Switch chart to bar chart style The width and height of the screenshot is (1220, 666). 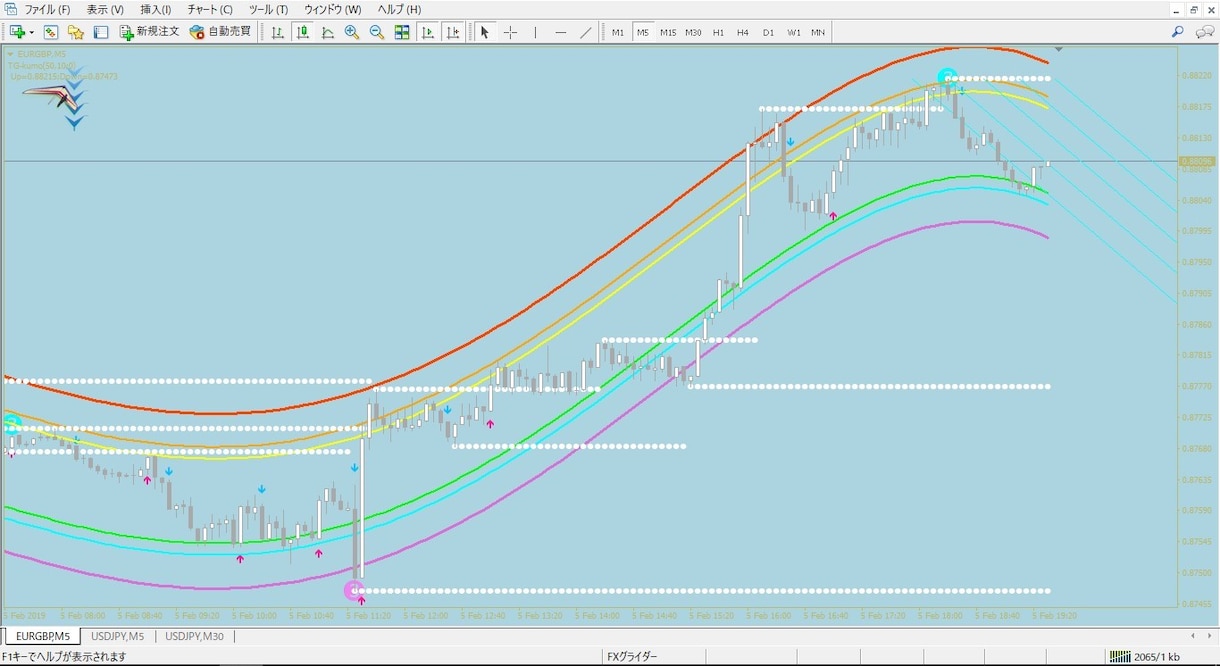278,32
